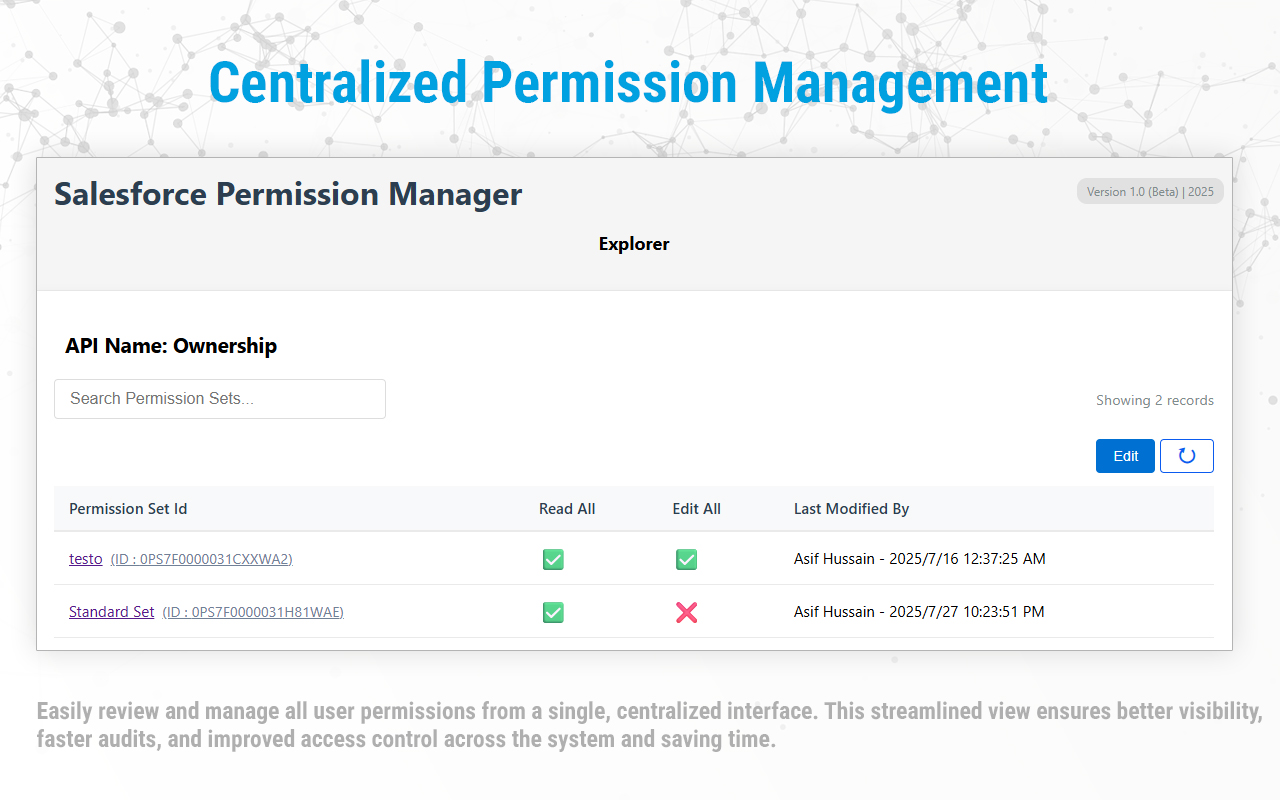Click the ID 0PS7F0000031CXXWA2 link
Screen dimensions: 1280x800
(x=201, y=559)
